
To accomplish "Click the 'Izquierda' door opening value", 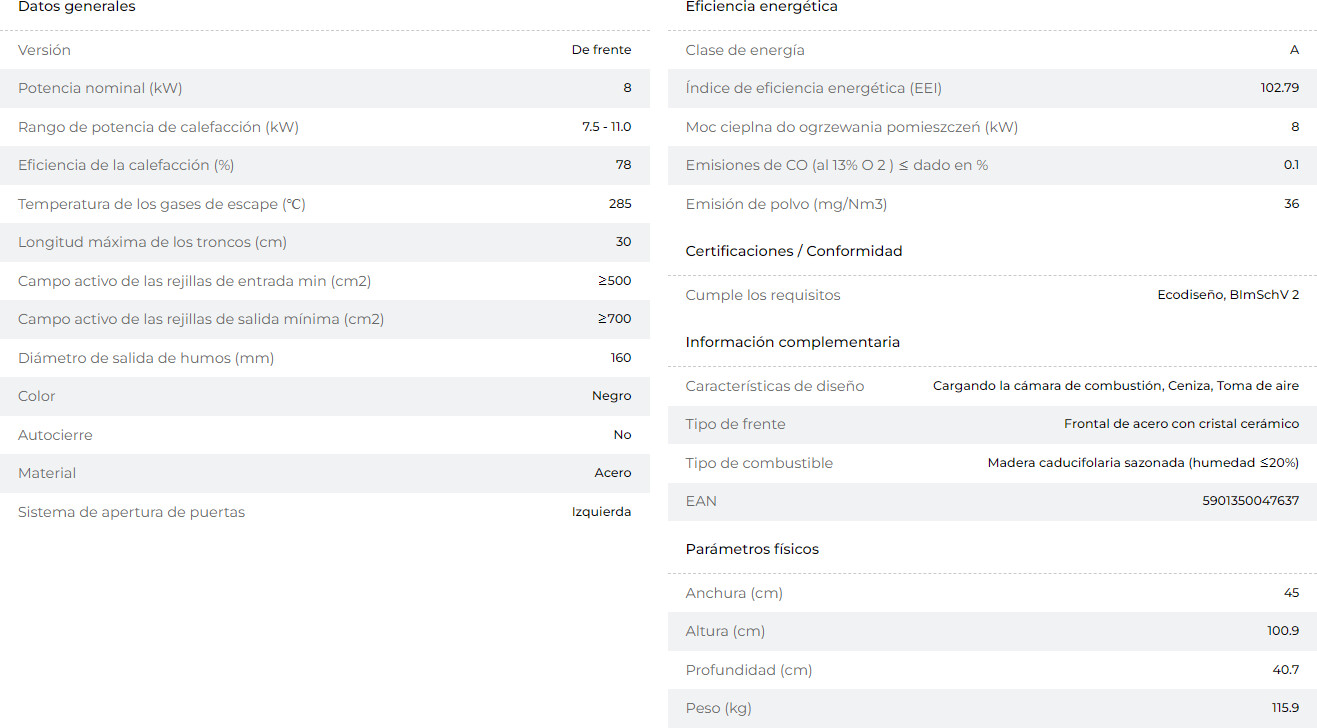I will pyautogui.click(x=601, y=512).
